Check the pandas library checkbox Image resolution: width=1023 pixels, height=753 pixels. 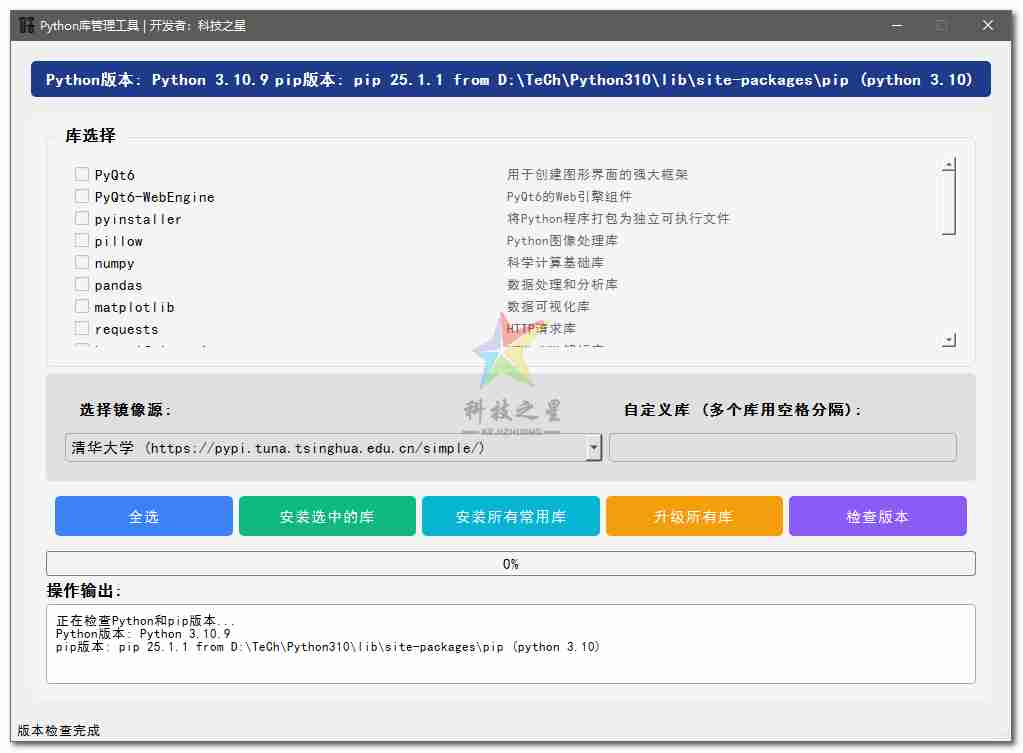pyautogui.click(x=82, y=285)
